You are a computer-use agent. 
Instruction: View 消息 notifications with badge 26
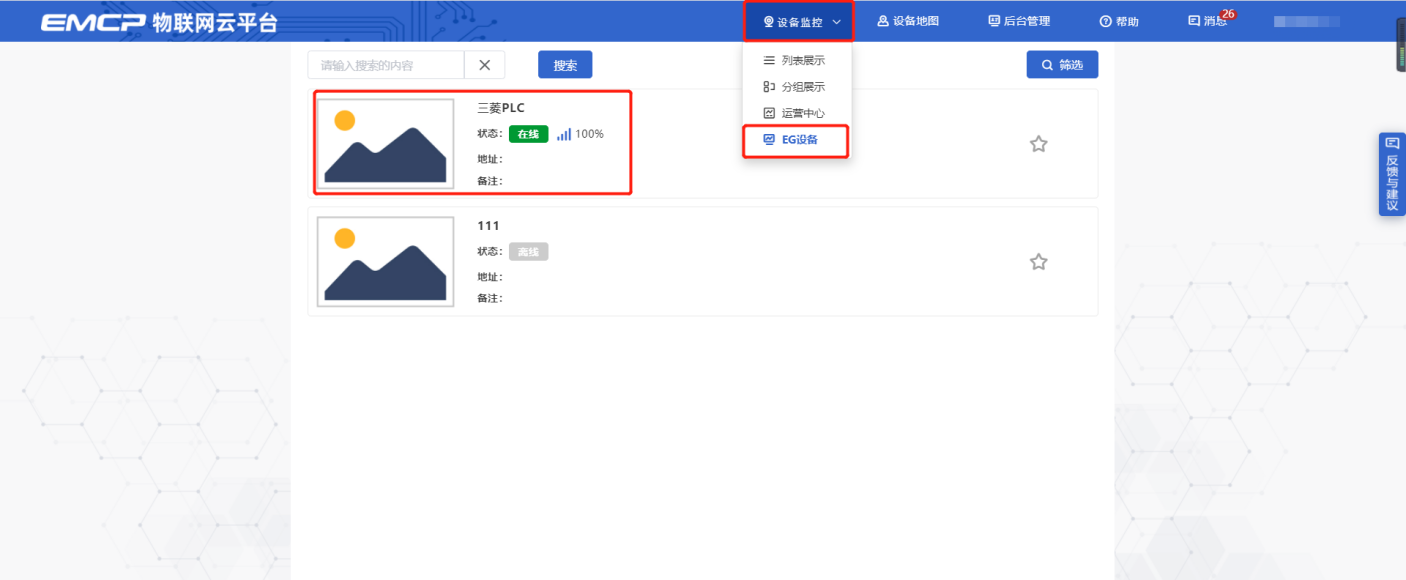point(1207,21)
